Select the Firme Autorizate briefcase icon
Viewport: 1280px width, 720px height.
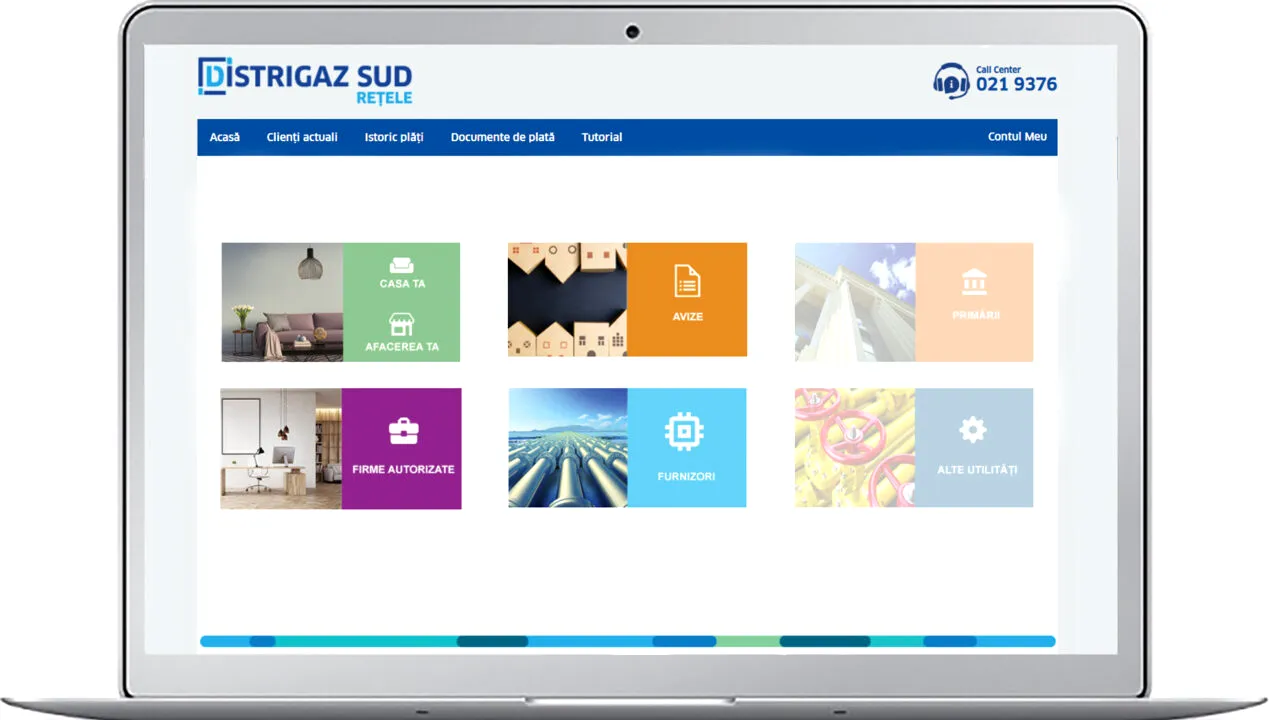point(402,428)
